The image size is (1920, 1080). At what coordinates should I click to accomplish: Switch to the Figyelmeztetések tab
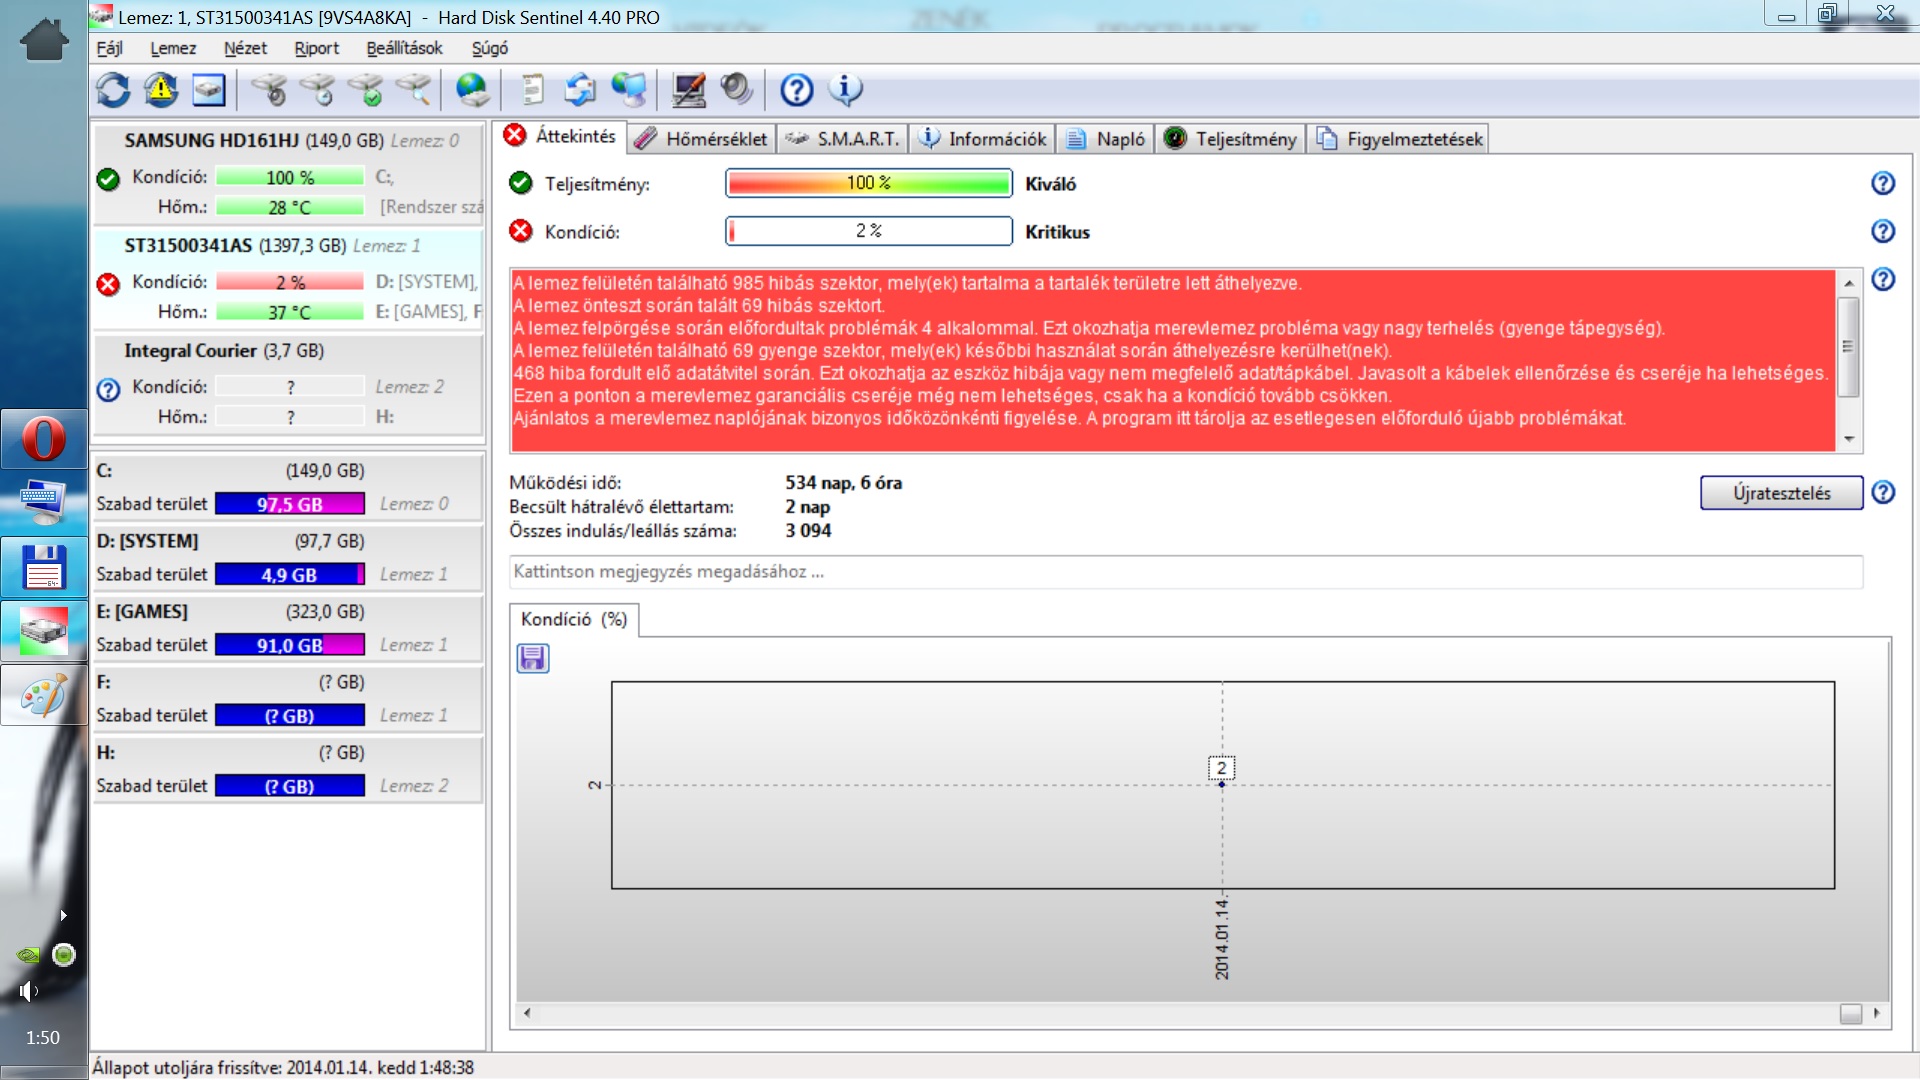(x=1399, y=139)
